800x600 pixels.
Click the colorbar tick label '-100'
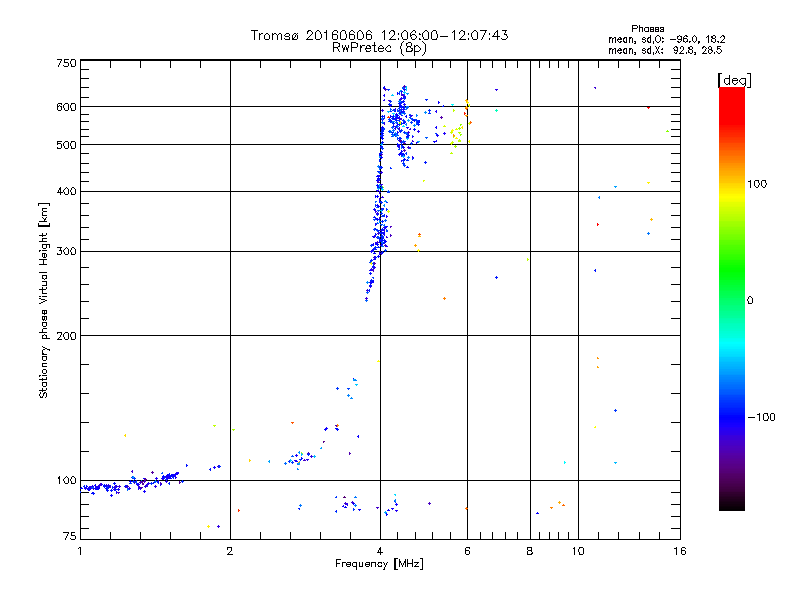click(761, 417)
